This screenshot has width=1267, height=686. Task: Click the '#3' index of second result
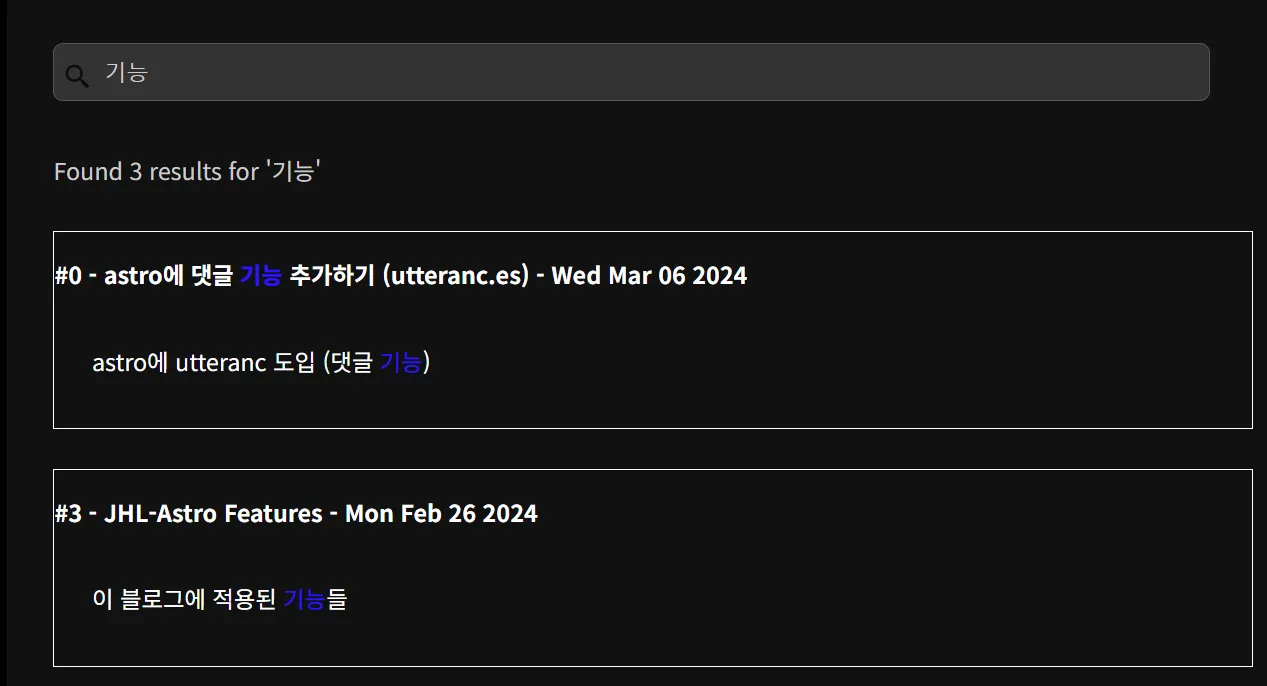[68, 514]
